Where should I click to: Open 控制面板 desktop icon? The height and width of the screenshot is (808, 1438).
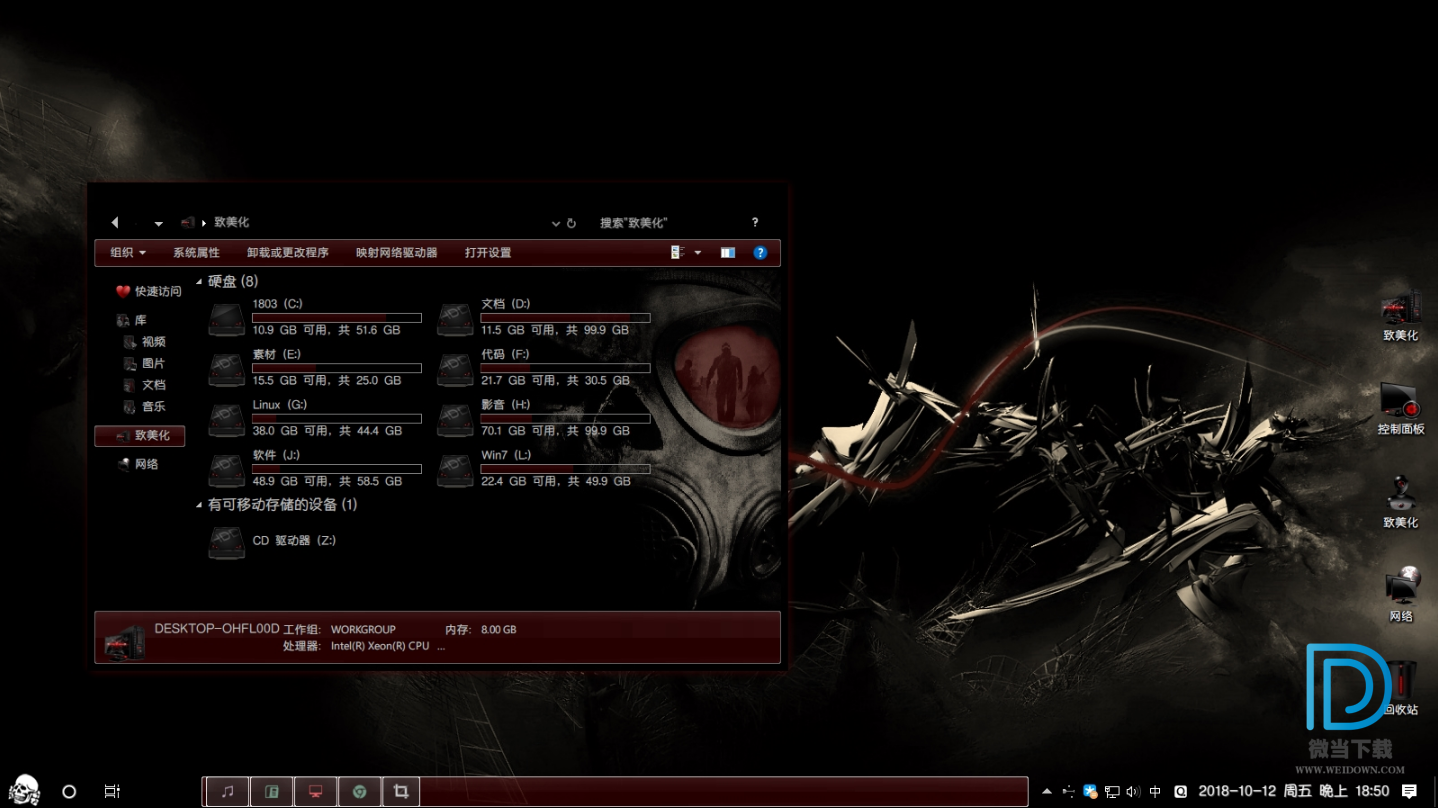(x=1401, y=409)
